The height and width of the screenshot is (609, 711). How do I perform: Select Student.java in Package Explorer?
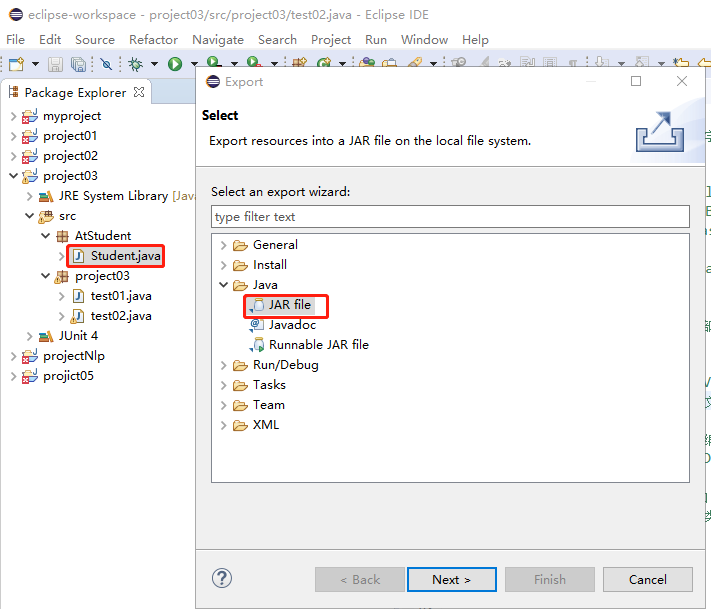[126, 256]
